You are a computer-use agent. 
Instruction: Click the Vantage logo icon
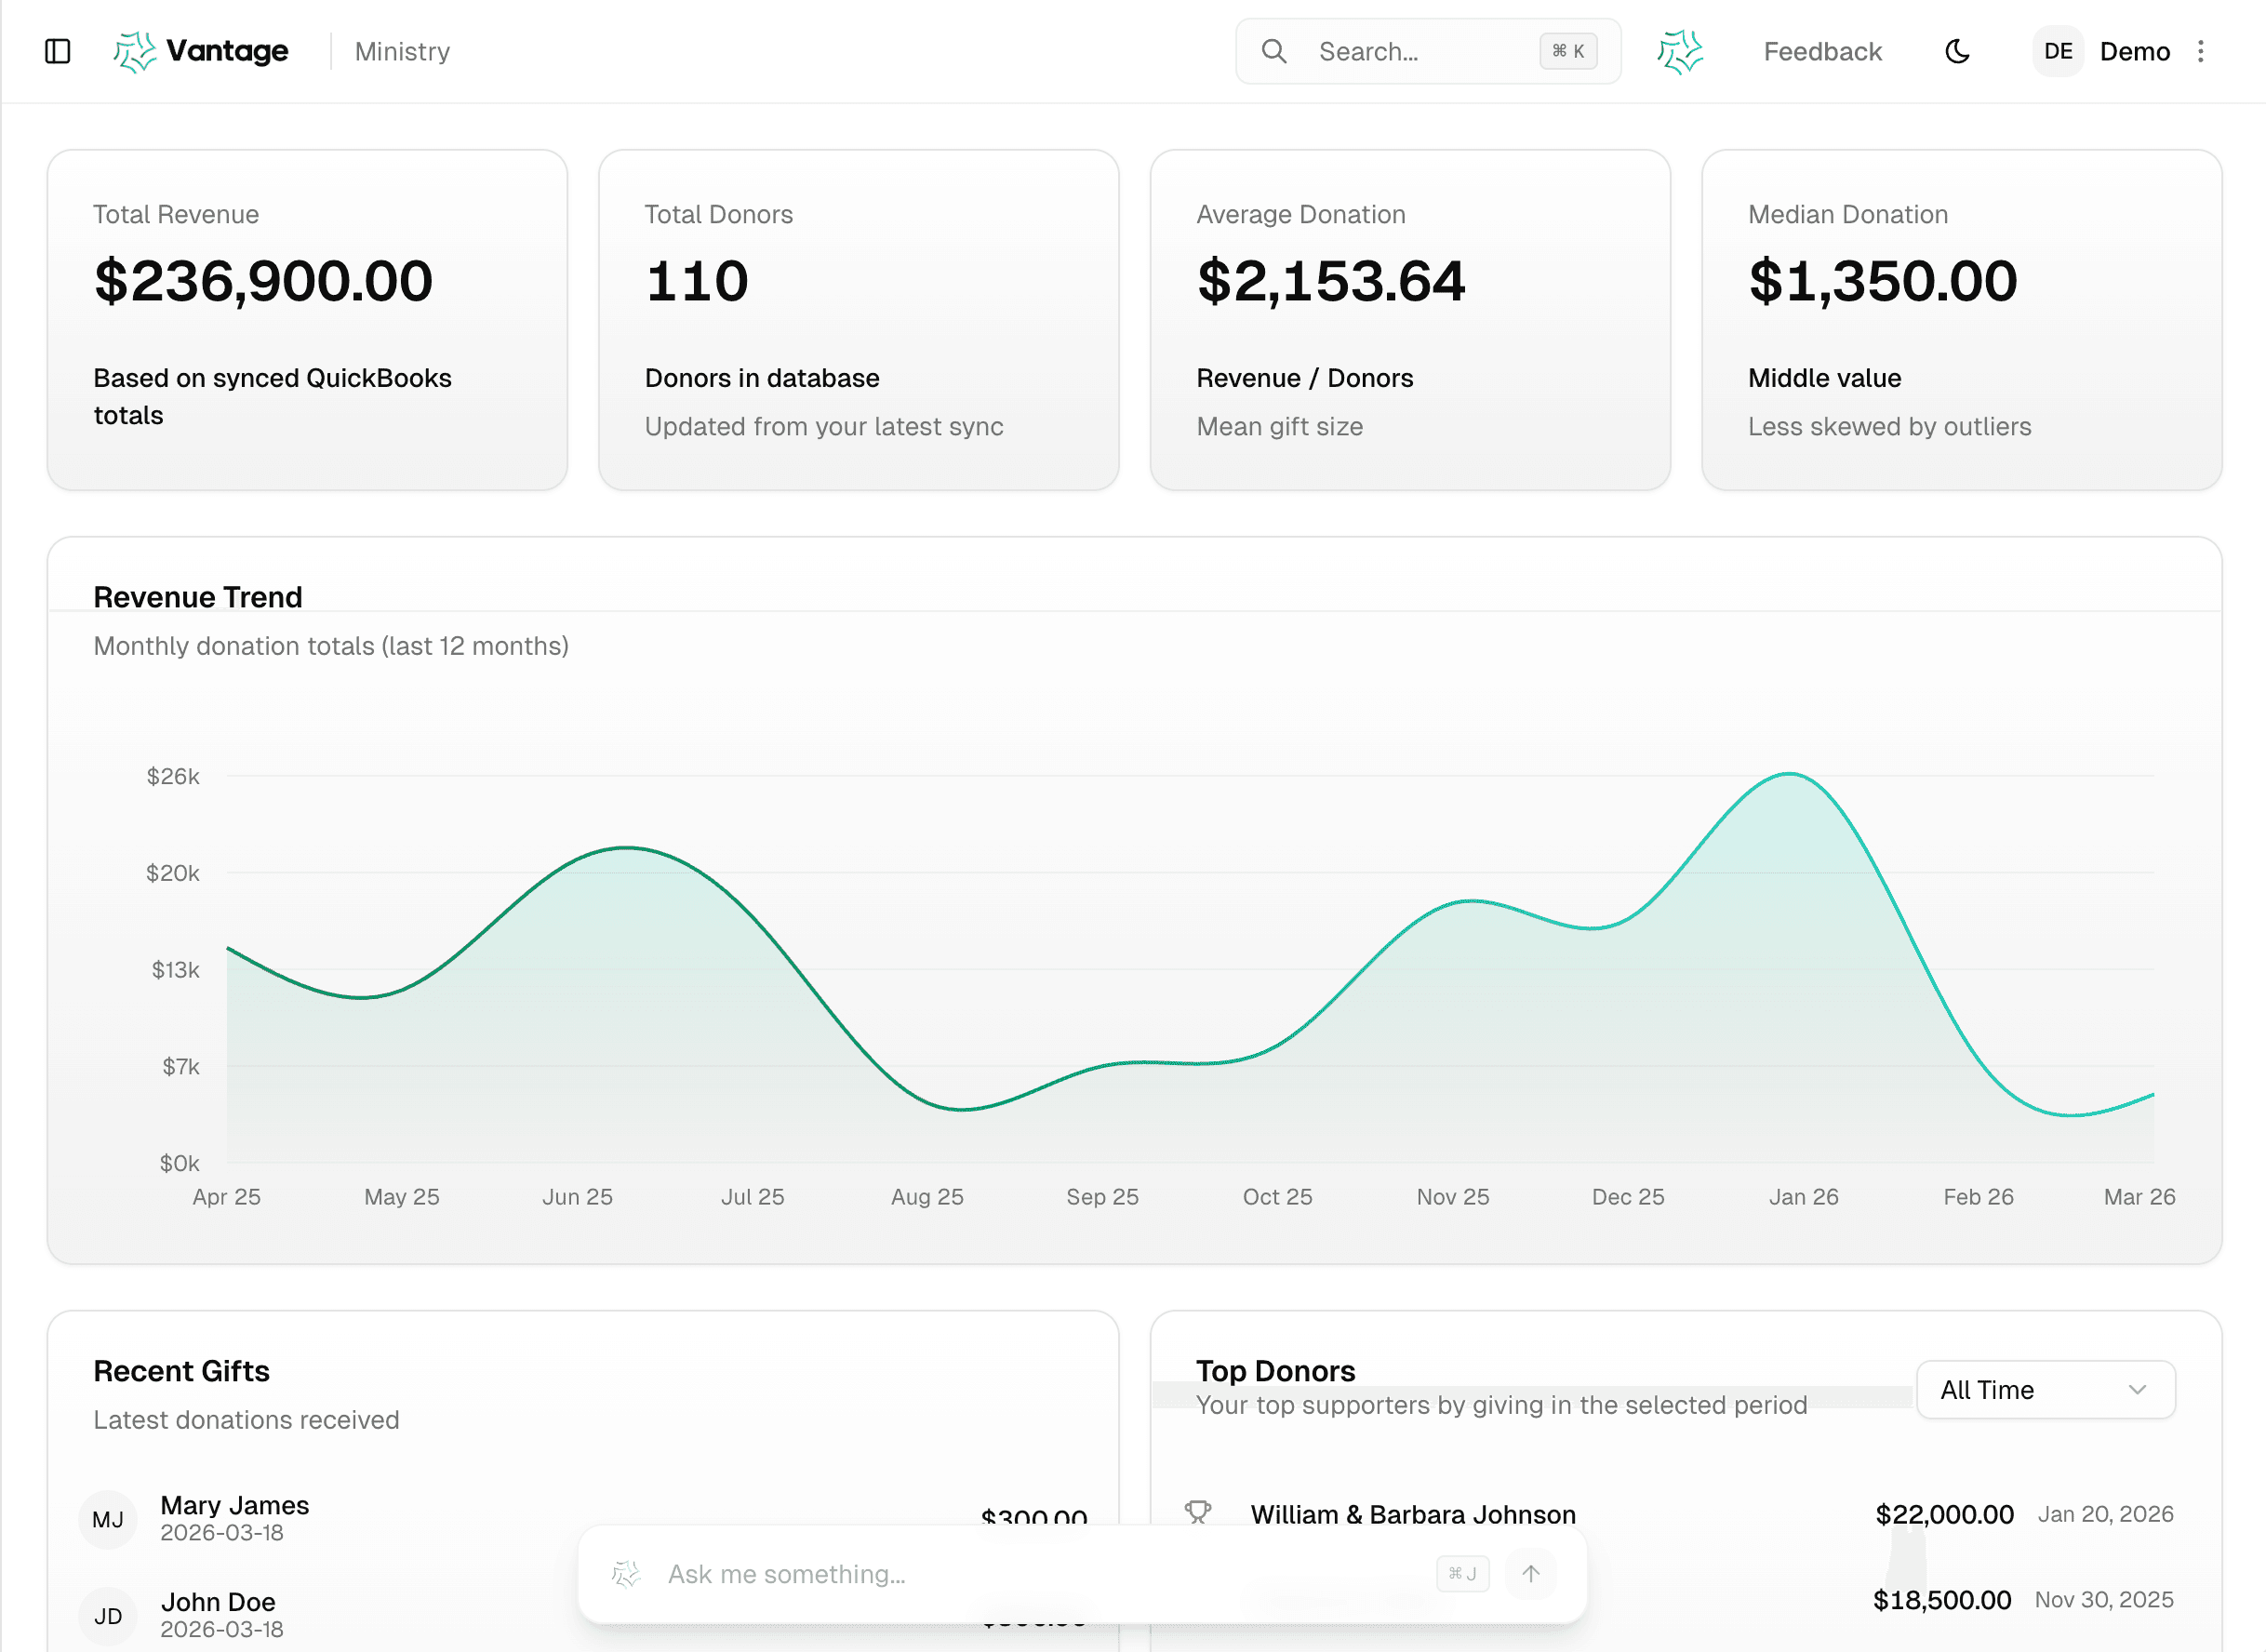pyautogui.click(x=135, y=50)
